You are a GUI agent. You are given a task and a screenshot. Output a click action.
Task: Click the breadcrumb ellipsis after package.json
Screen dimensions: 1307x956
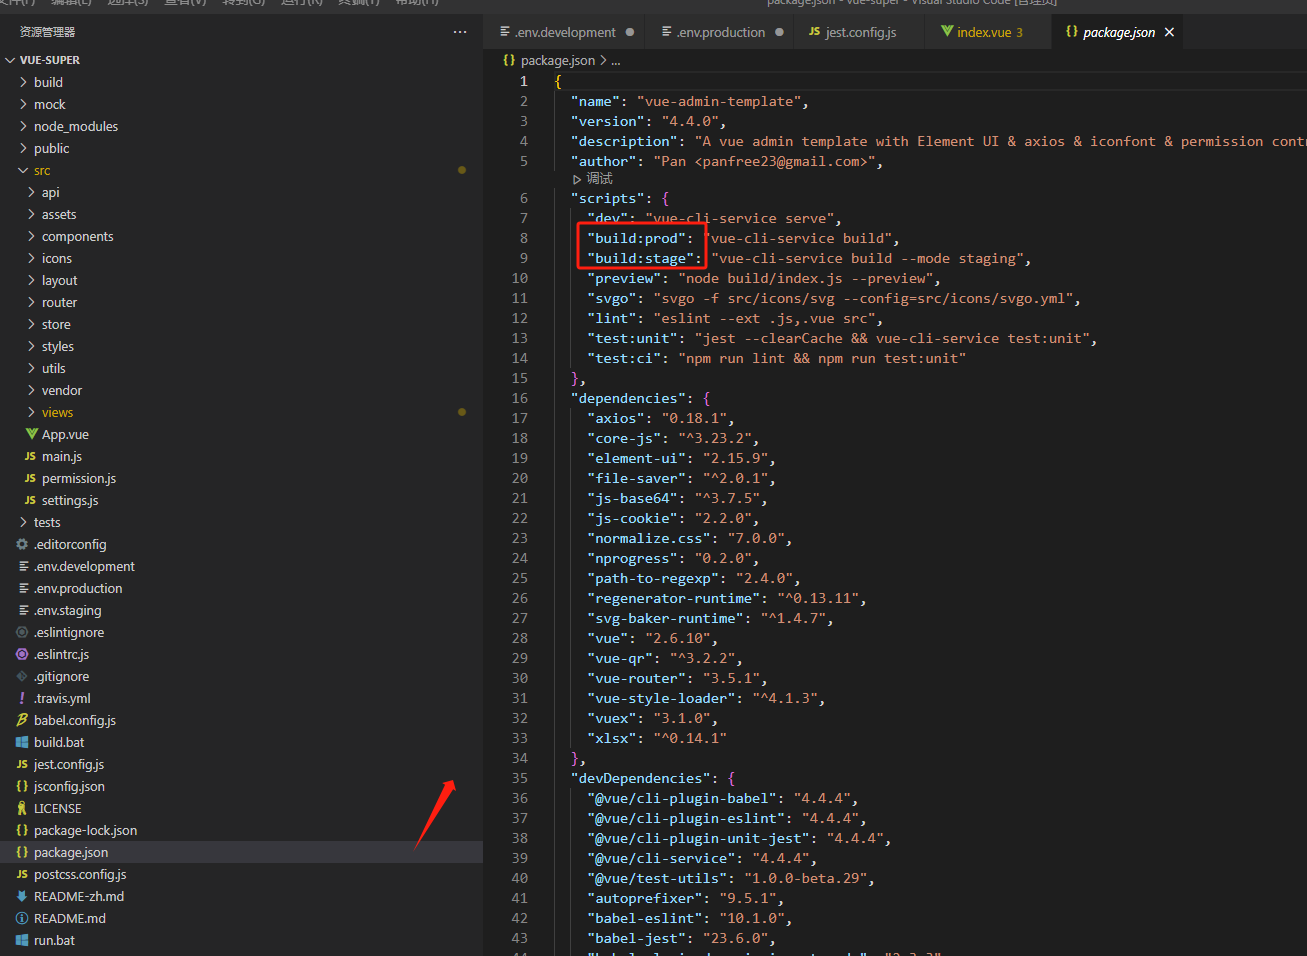pyautogui.click(x=616, y=61)
